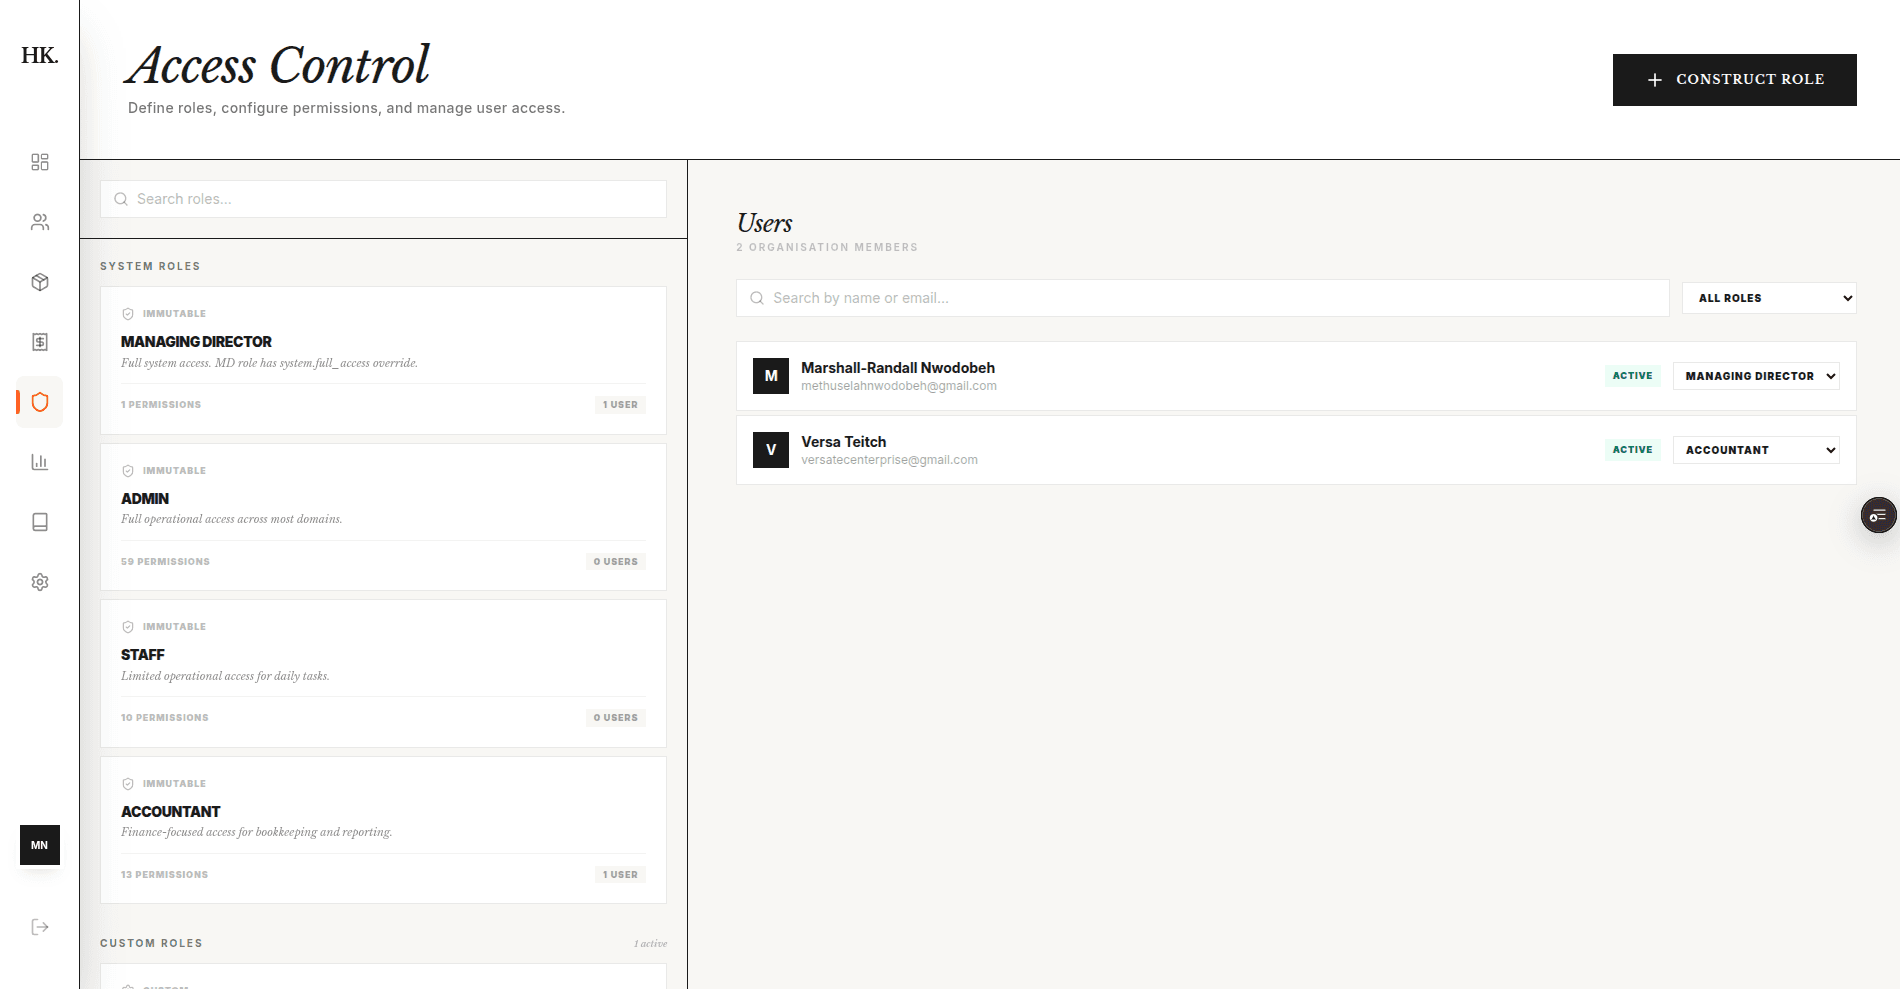Open Marshall-Randall's Managing Director role dropdown
The width and height of the screenshot is (1900, 989).
point(1756,376)
